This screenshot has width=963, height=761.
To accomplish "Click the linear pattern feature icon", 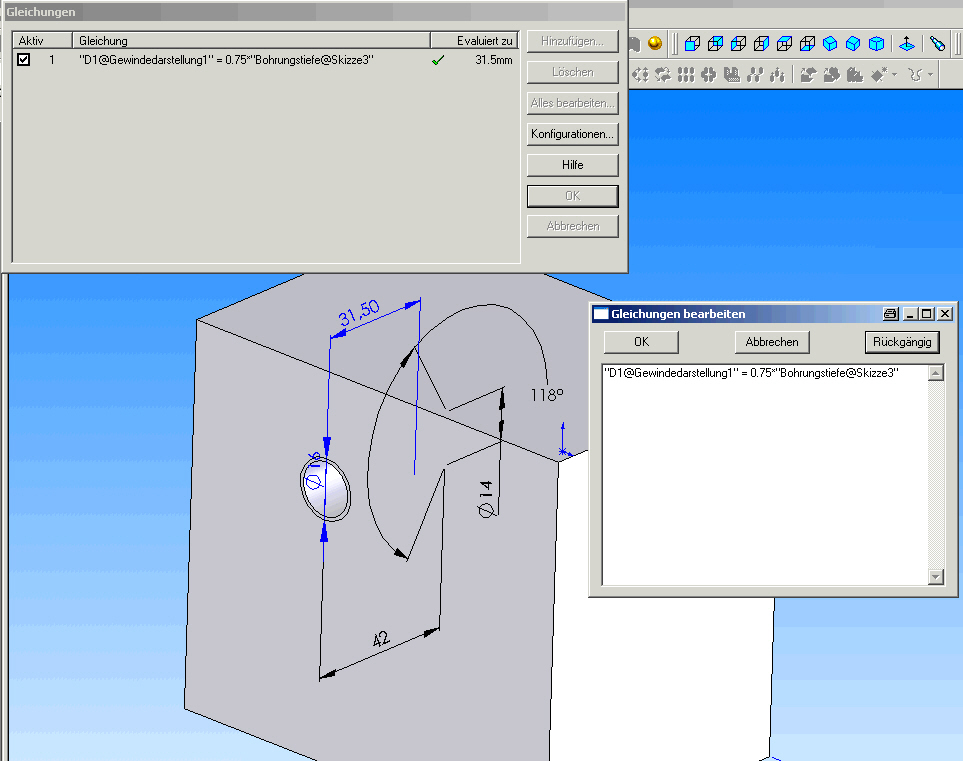I will (686, 75).
